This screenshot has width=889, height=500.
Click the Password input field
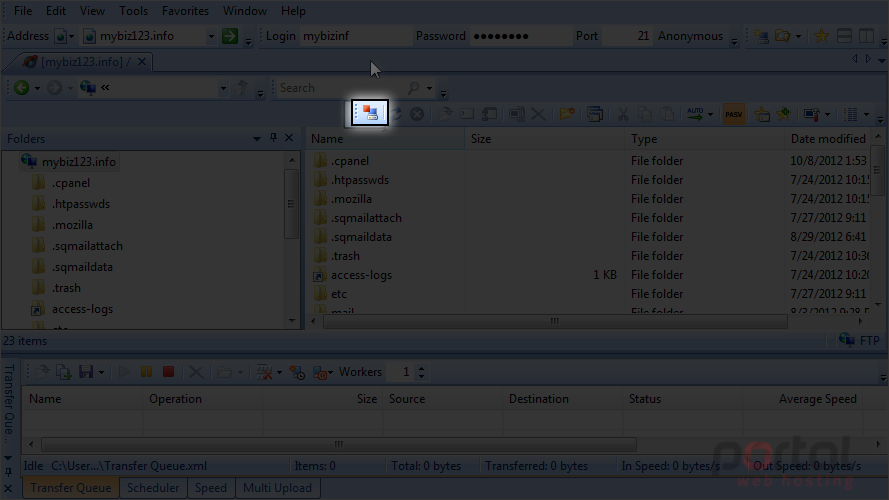[x=521, y=36]
